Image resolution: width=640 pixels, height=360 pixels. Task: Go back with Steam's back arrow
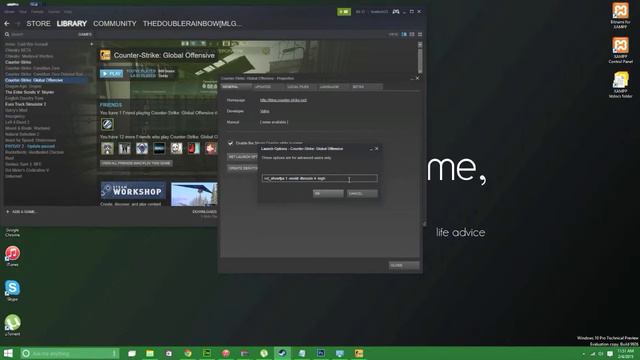point(7,24)
